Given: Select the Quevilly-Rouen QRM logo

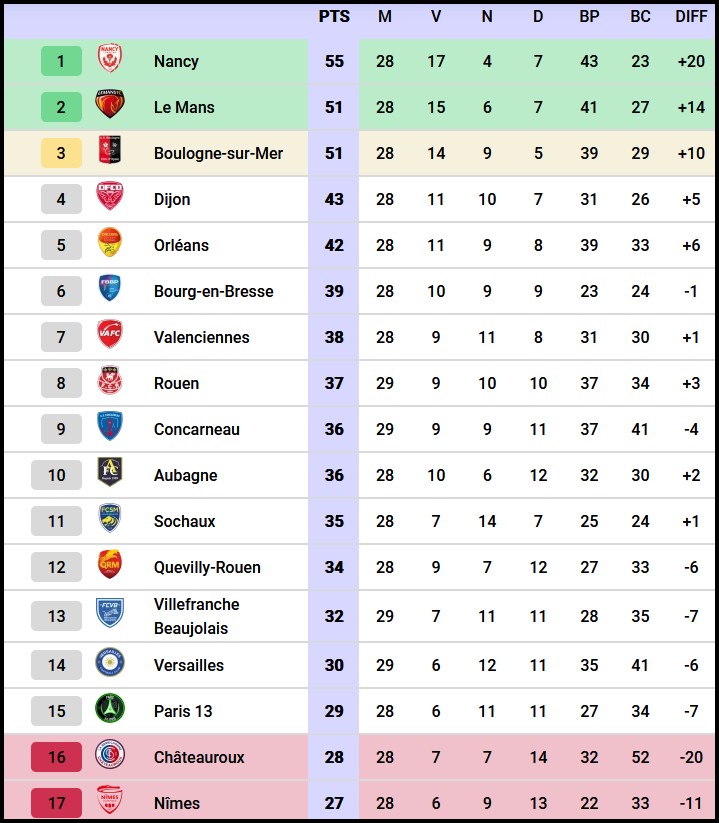Looking at the screenshot, I should point(109,567).
